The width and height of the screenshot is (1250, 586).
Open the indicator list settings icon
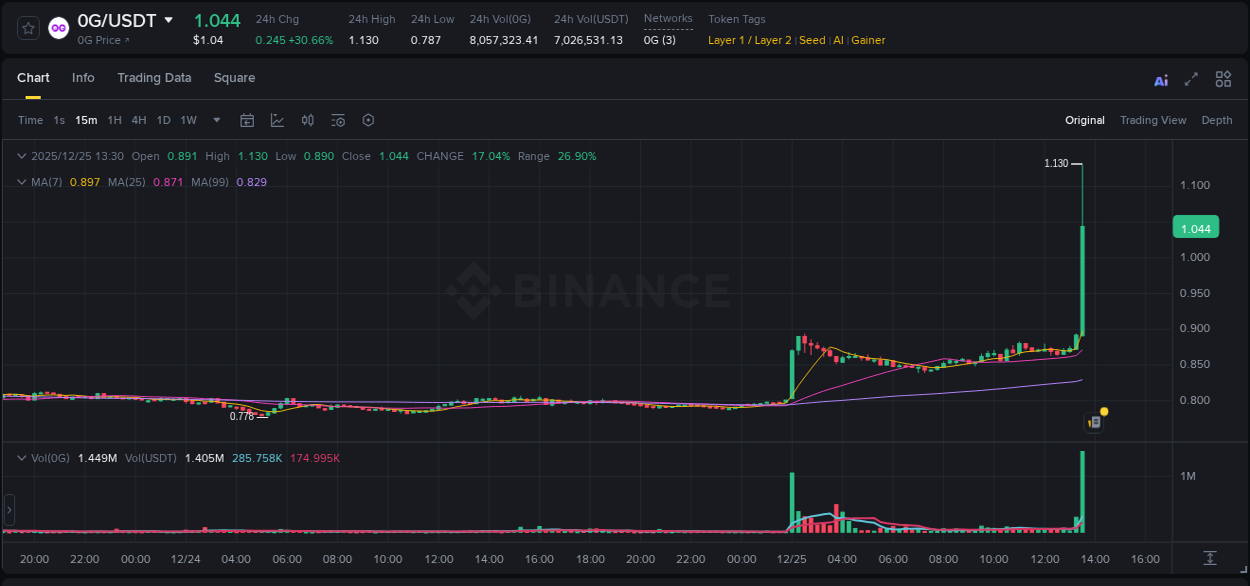(337, 120)
